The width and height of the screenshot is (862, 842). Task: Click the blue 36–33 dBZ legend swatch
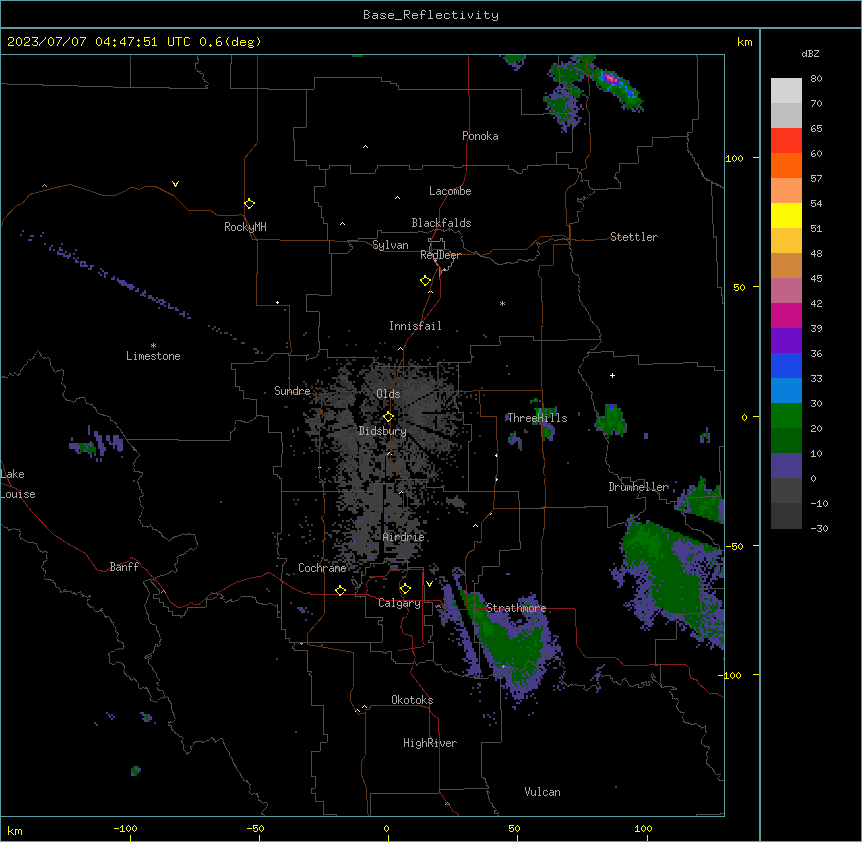(786, 365)
